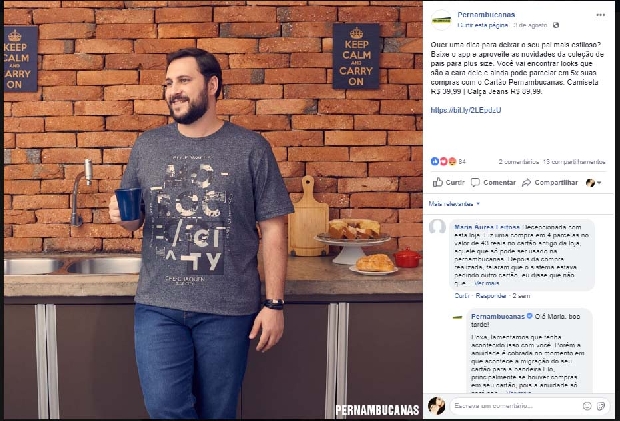Open the shares count link
Screen dimensions: 620x421
pos(574,162)
